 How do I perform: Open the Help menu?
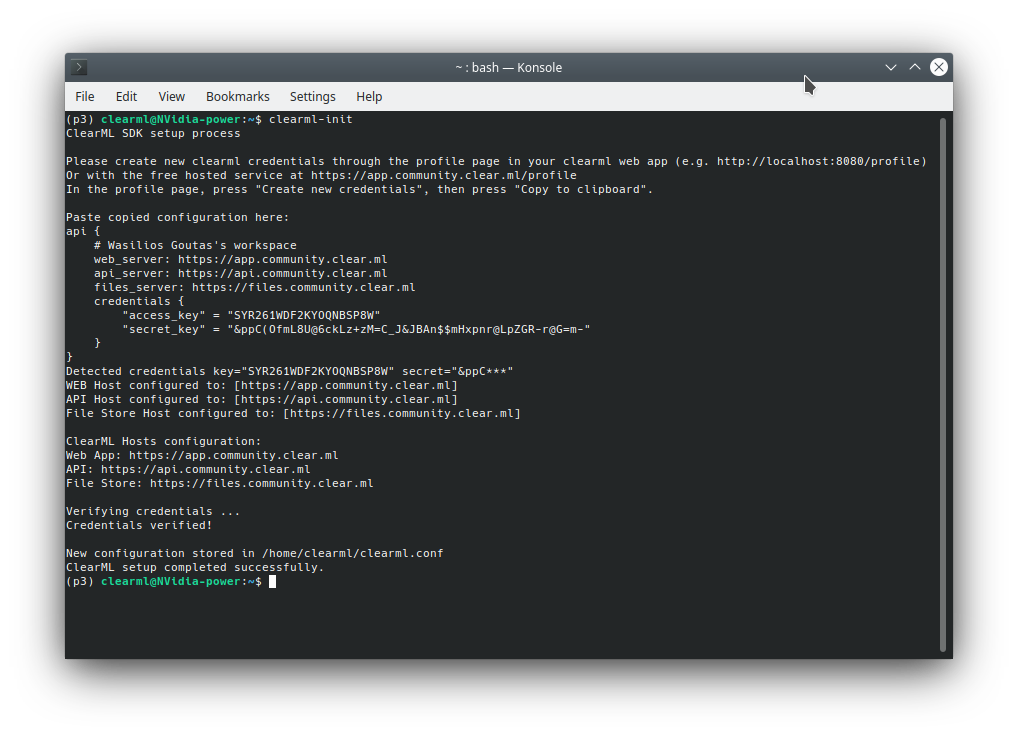pyautogui.click(x=369, y=96)
